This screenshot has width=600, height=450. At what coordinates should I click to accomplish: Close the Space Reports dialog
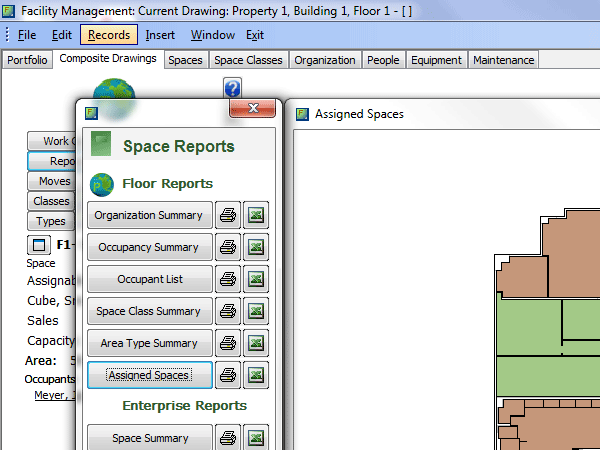(x=252, y=108)
